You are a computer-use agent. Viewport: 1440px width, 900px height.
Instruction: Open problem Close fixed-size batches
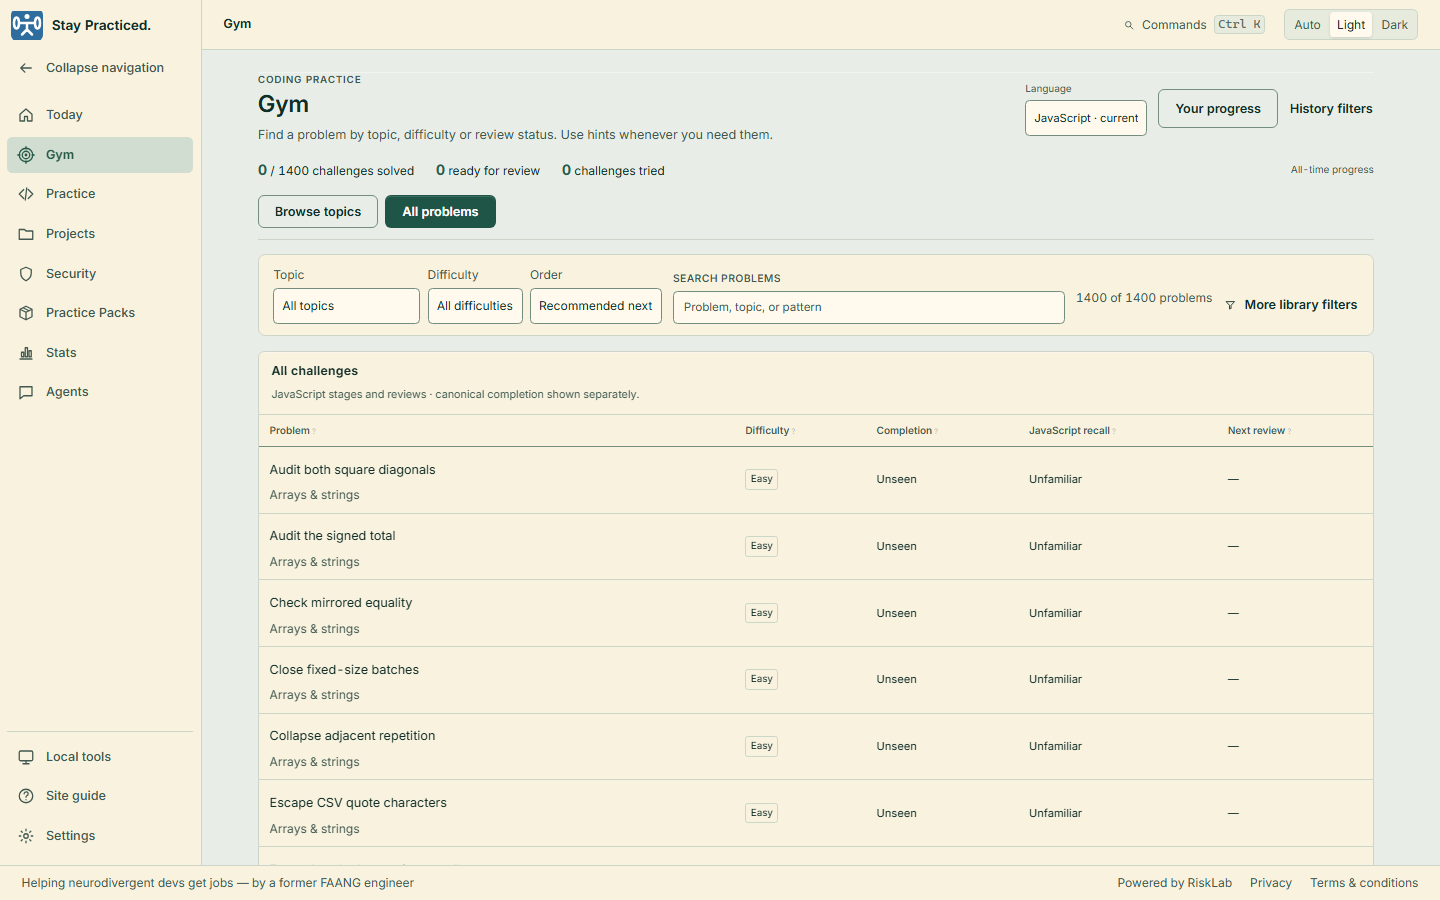point(344,670)
